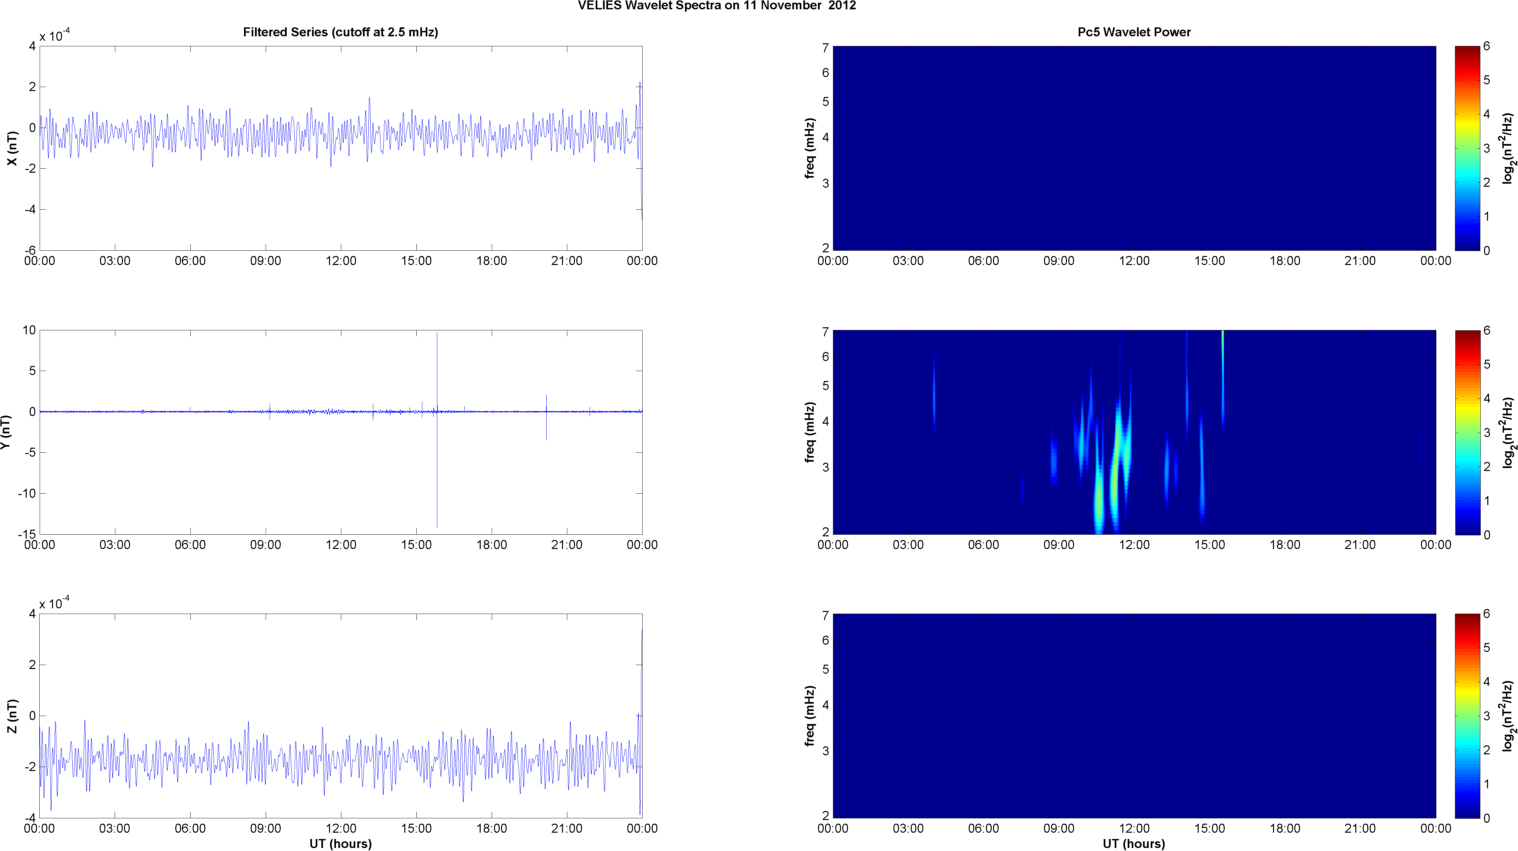The width and height of the screenshot is (1518, 851).
Task: Click the colorbar beside the X wavelet spectrogram
Action: pyautogui.click(x=1467, y=148)
